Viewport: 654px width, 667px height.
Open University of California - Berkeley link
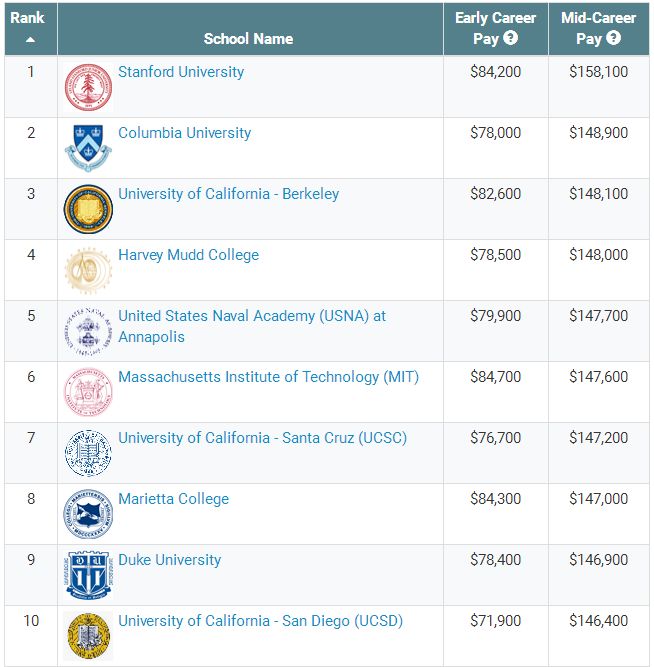coord(228,194)
